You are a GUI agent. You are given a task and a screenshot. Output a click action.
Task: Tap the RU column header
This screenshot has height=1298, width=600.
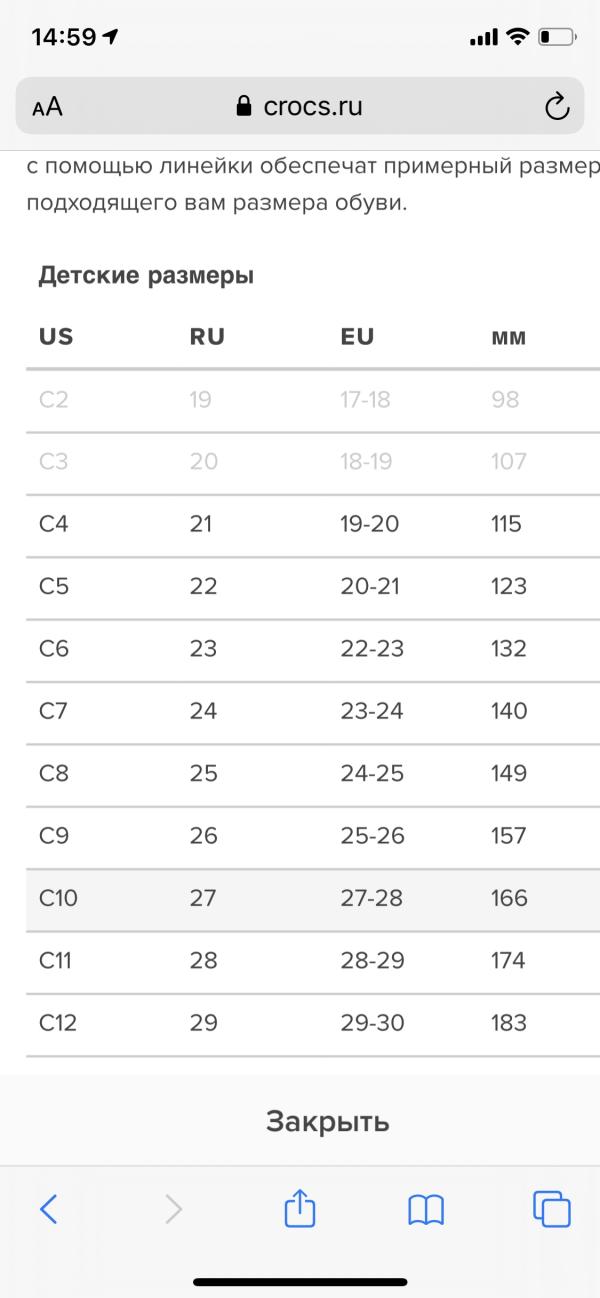click(x=207, y=337)
